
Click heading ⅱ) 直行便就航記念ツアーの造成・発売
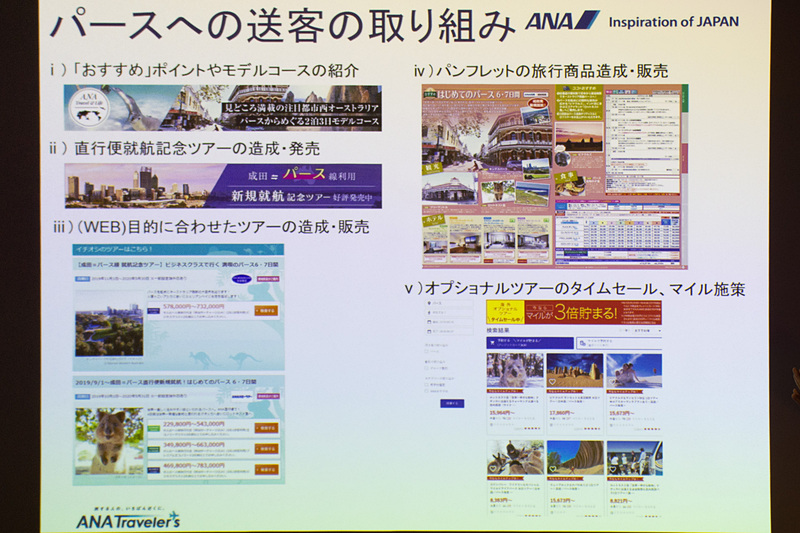tap(185, 148)
